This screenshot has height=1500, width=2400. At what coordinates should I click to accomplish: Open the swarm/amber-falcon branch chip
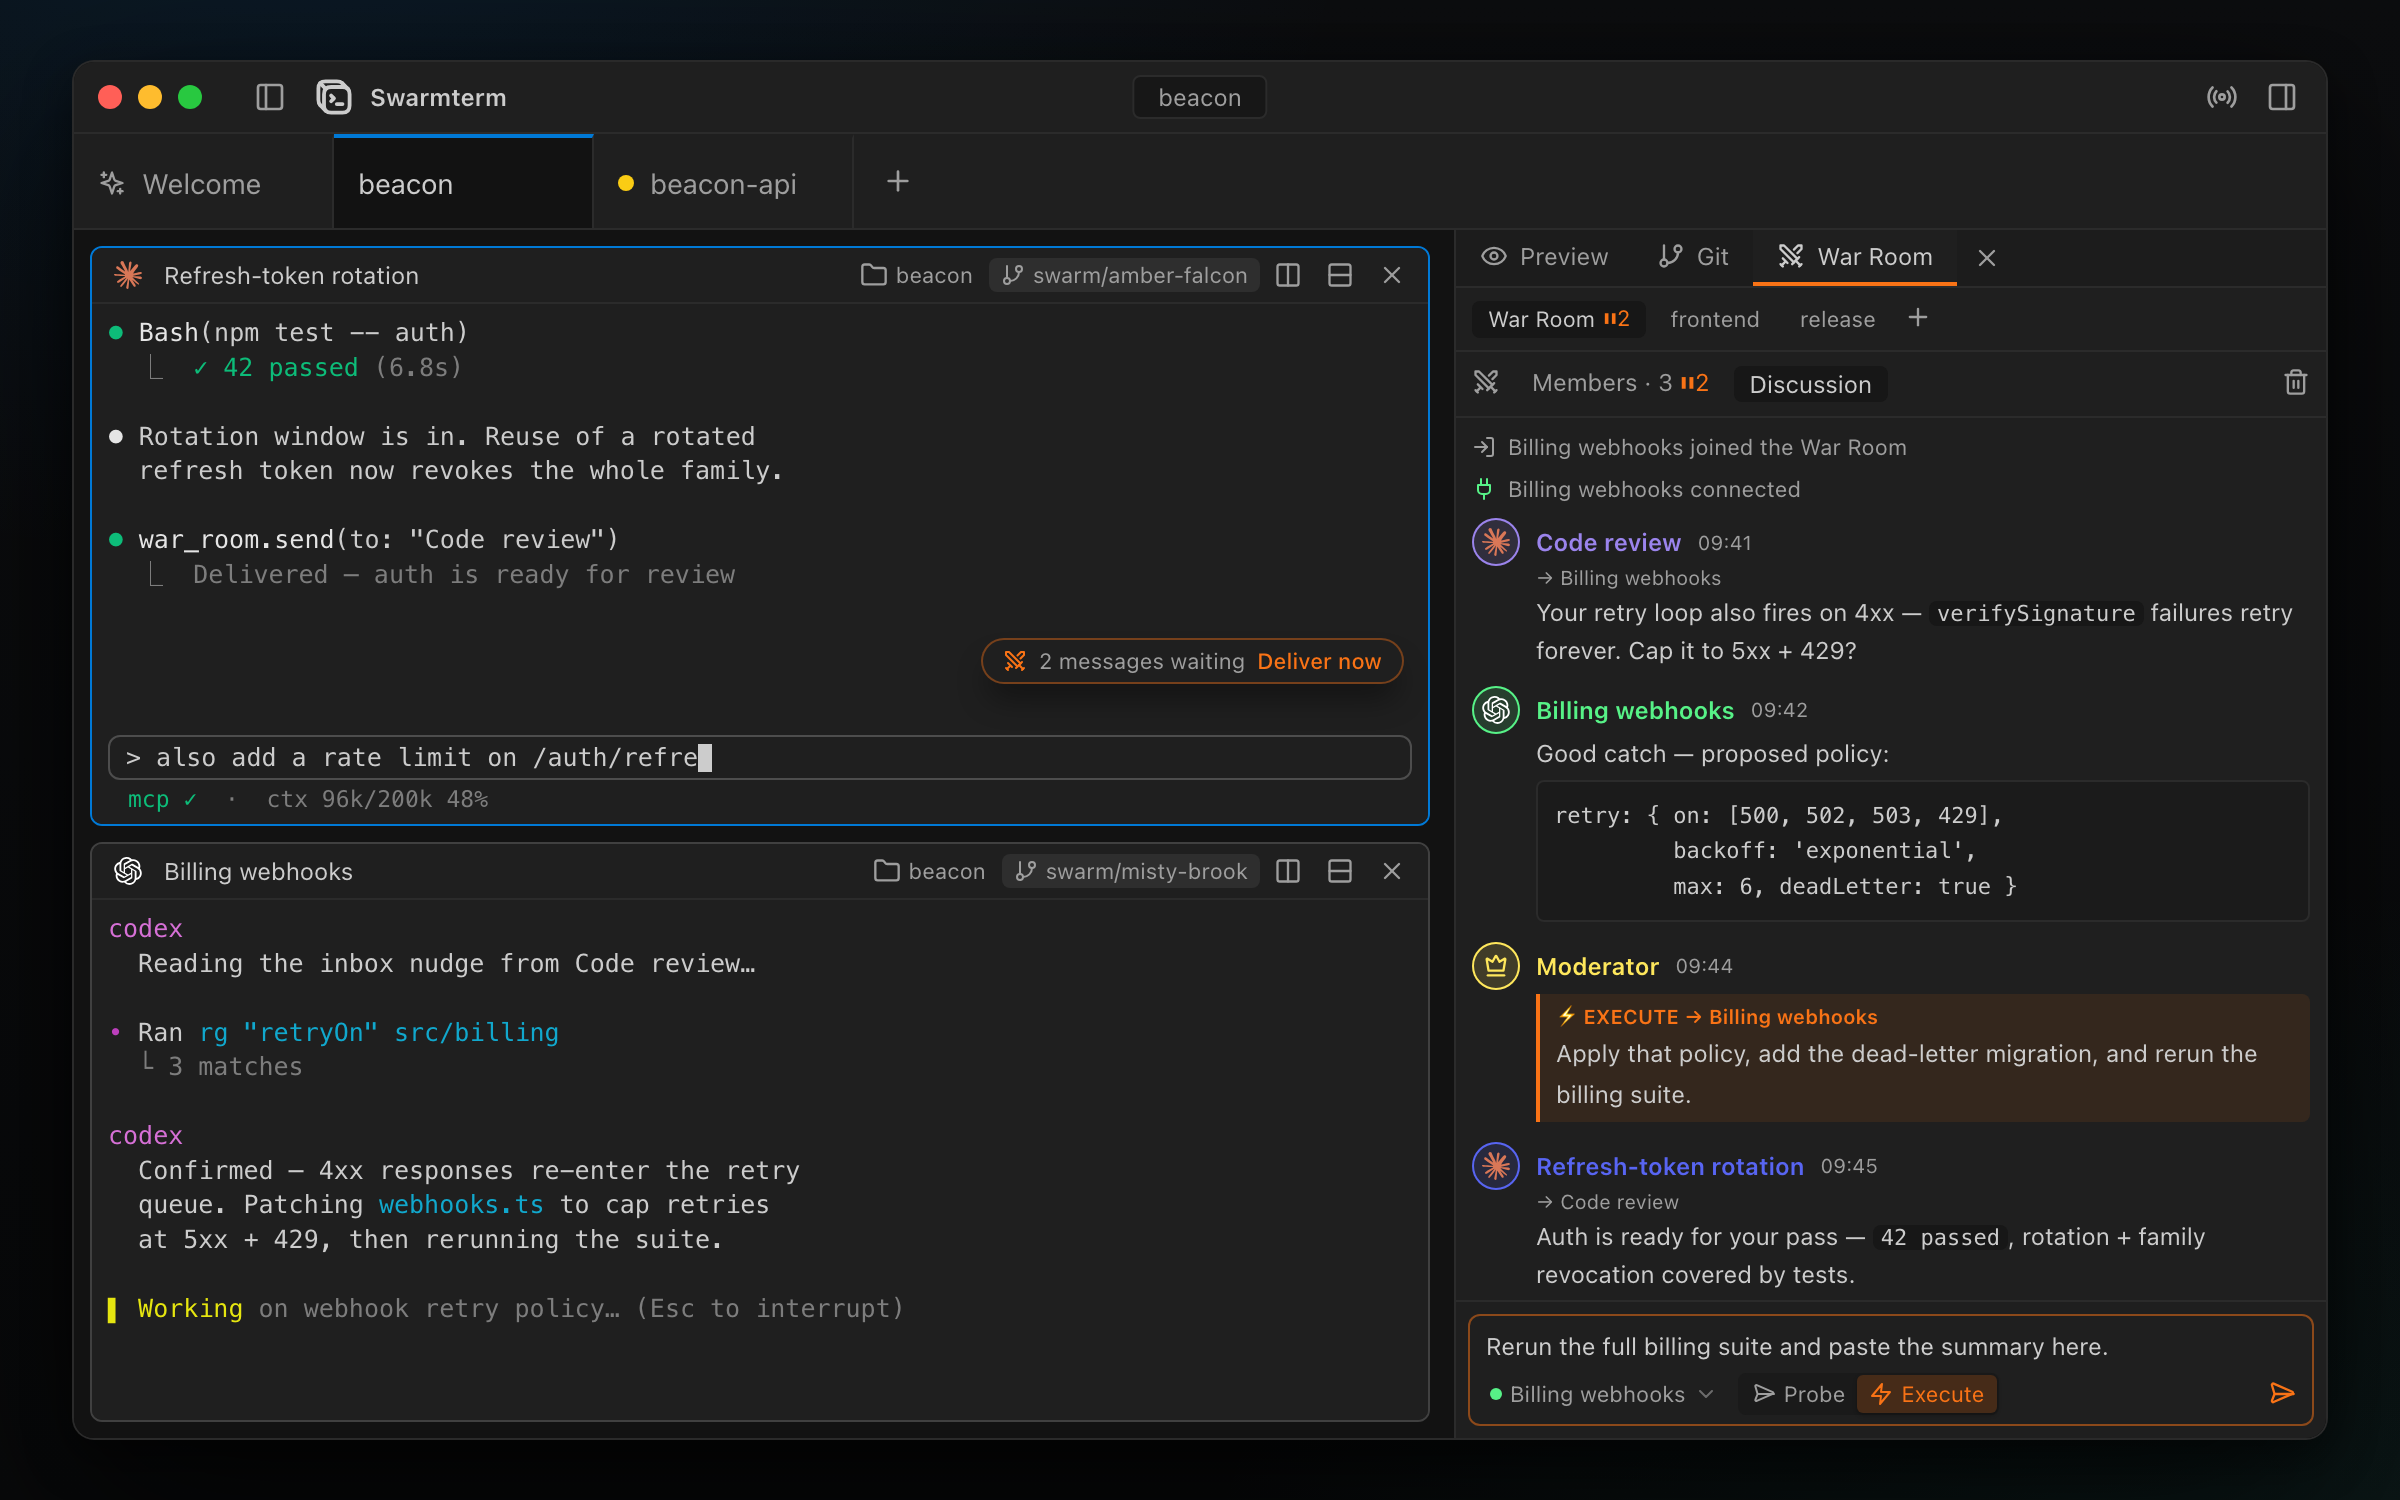tap(1124, 275)
